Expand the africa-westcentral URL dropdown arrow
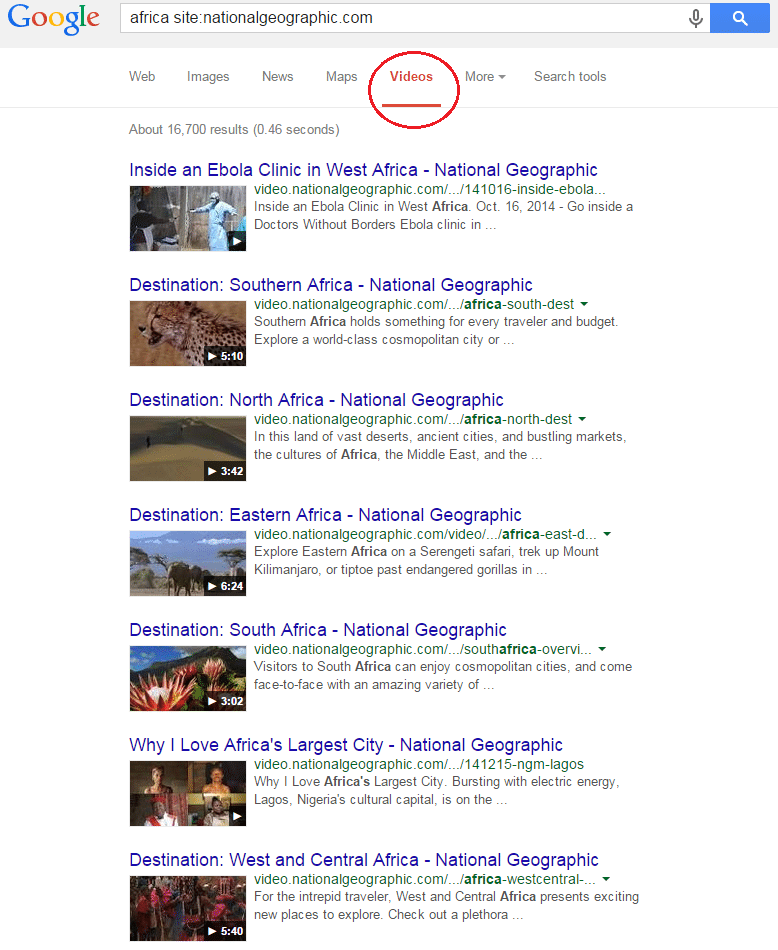 pos(606,880)
